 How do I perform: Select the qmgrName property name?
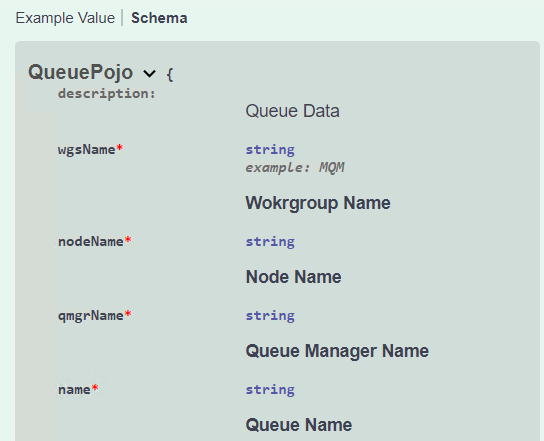click(x=91, y=316)
